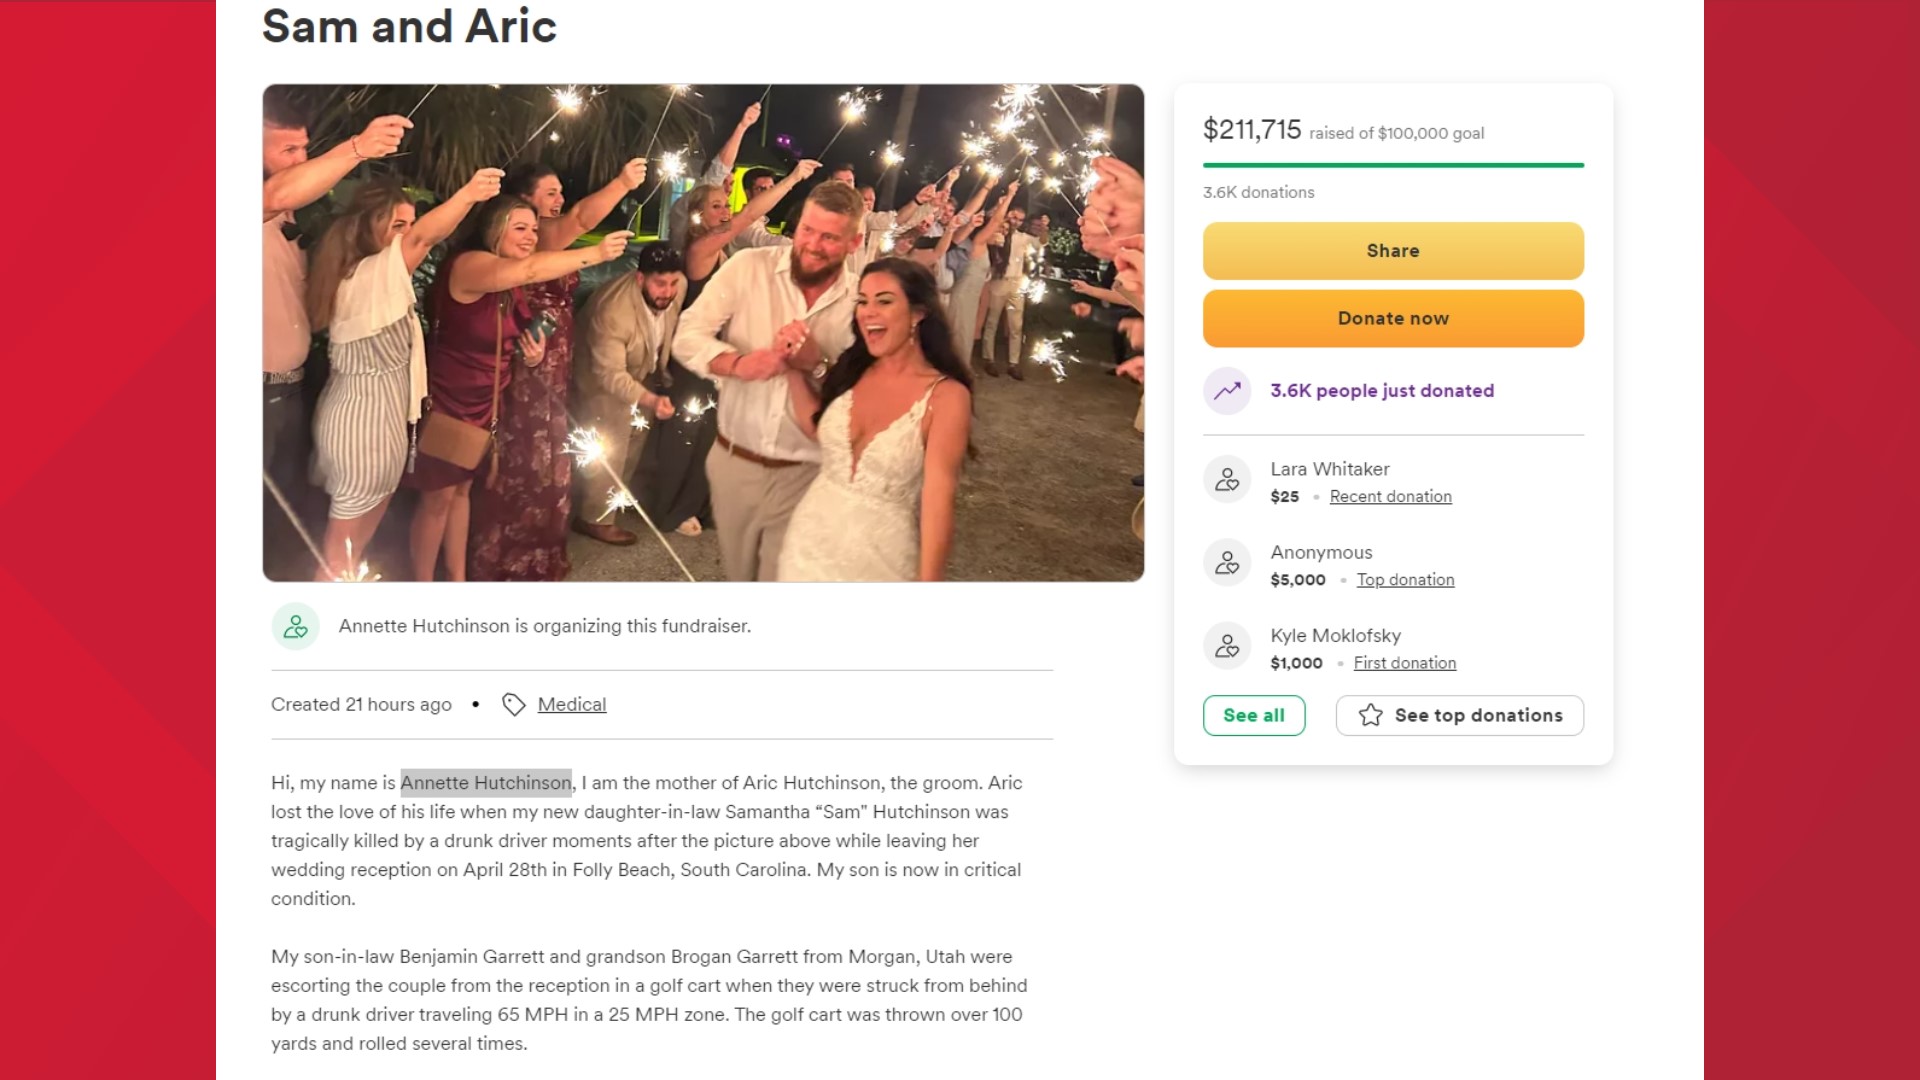This screenshot has width=1920, height=1080.
Task: Click the First donation link
Action: pos(1404,662)
